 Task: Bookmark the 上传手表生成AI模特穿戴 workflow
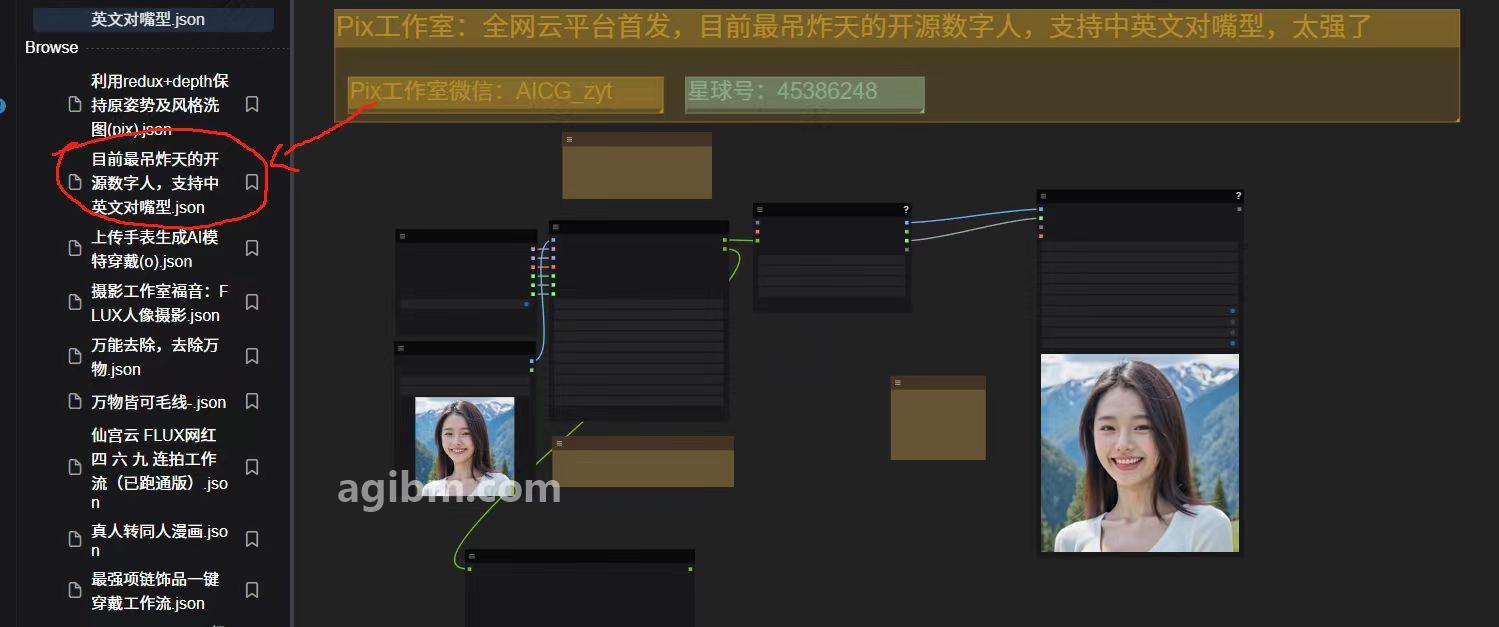coord(252,248)
